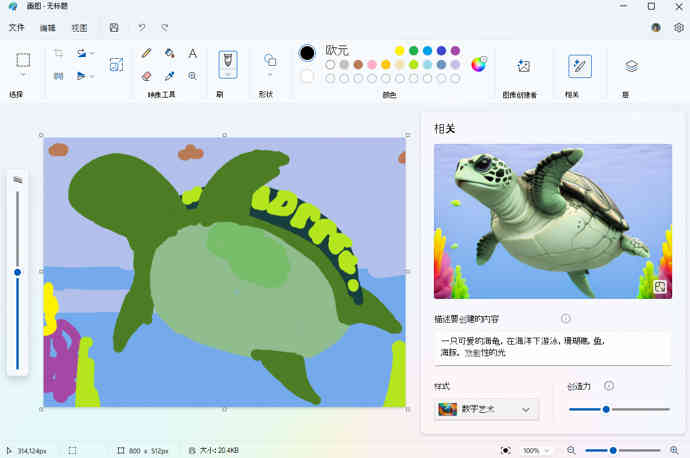Activate the Color picker eyedropper

(170, 75)
